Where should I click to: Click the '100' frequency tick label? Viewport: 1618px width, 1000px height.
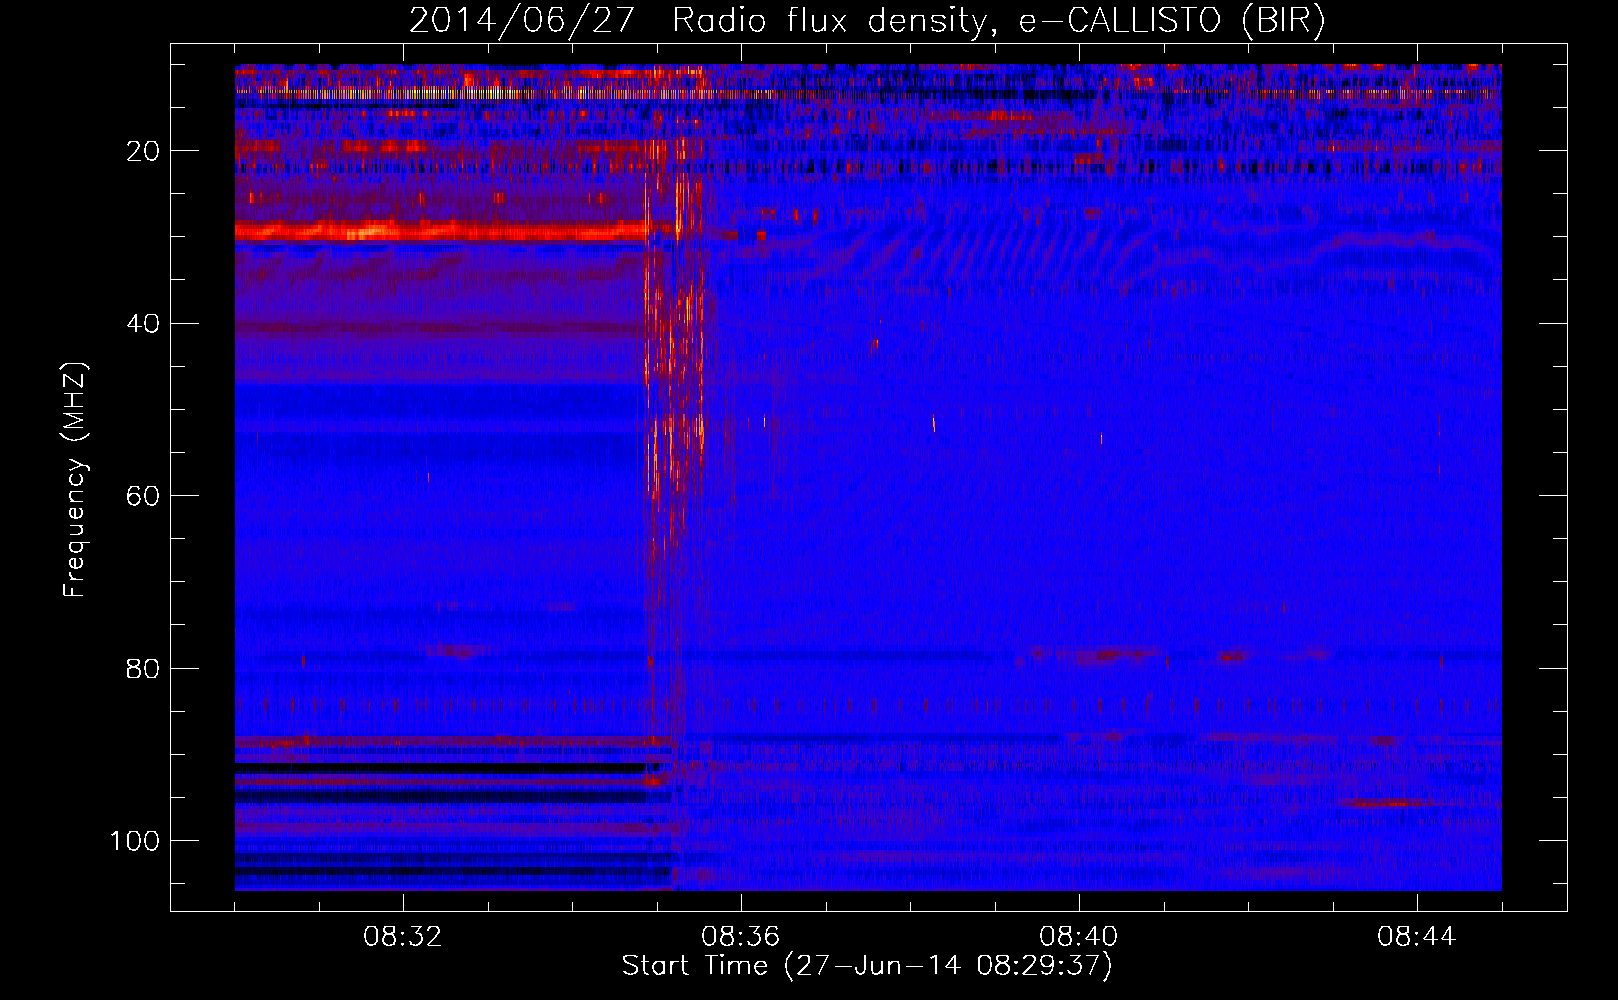tap(135, 841)
